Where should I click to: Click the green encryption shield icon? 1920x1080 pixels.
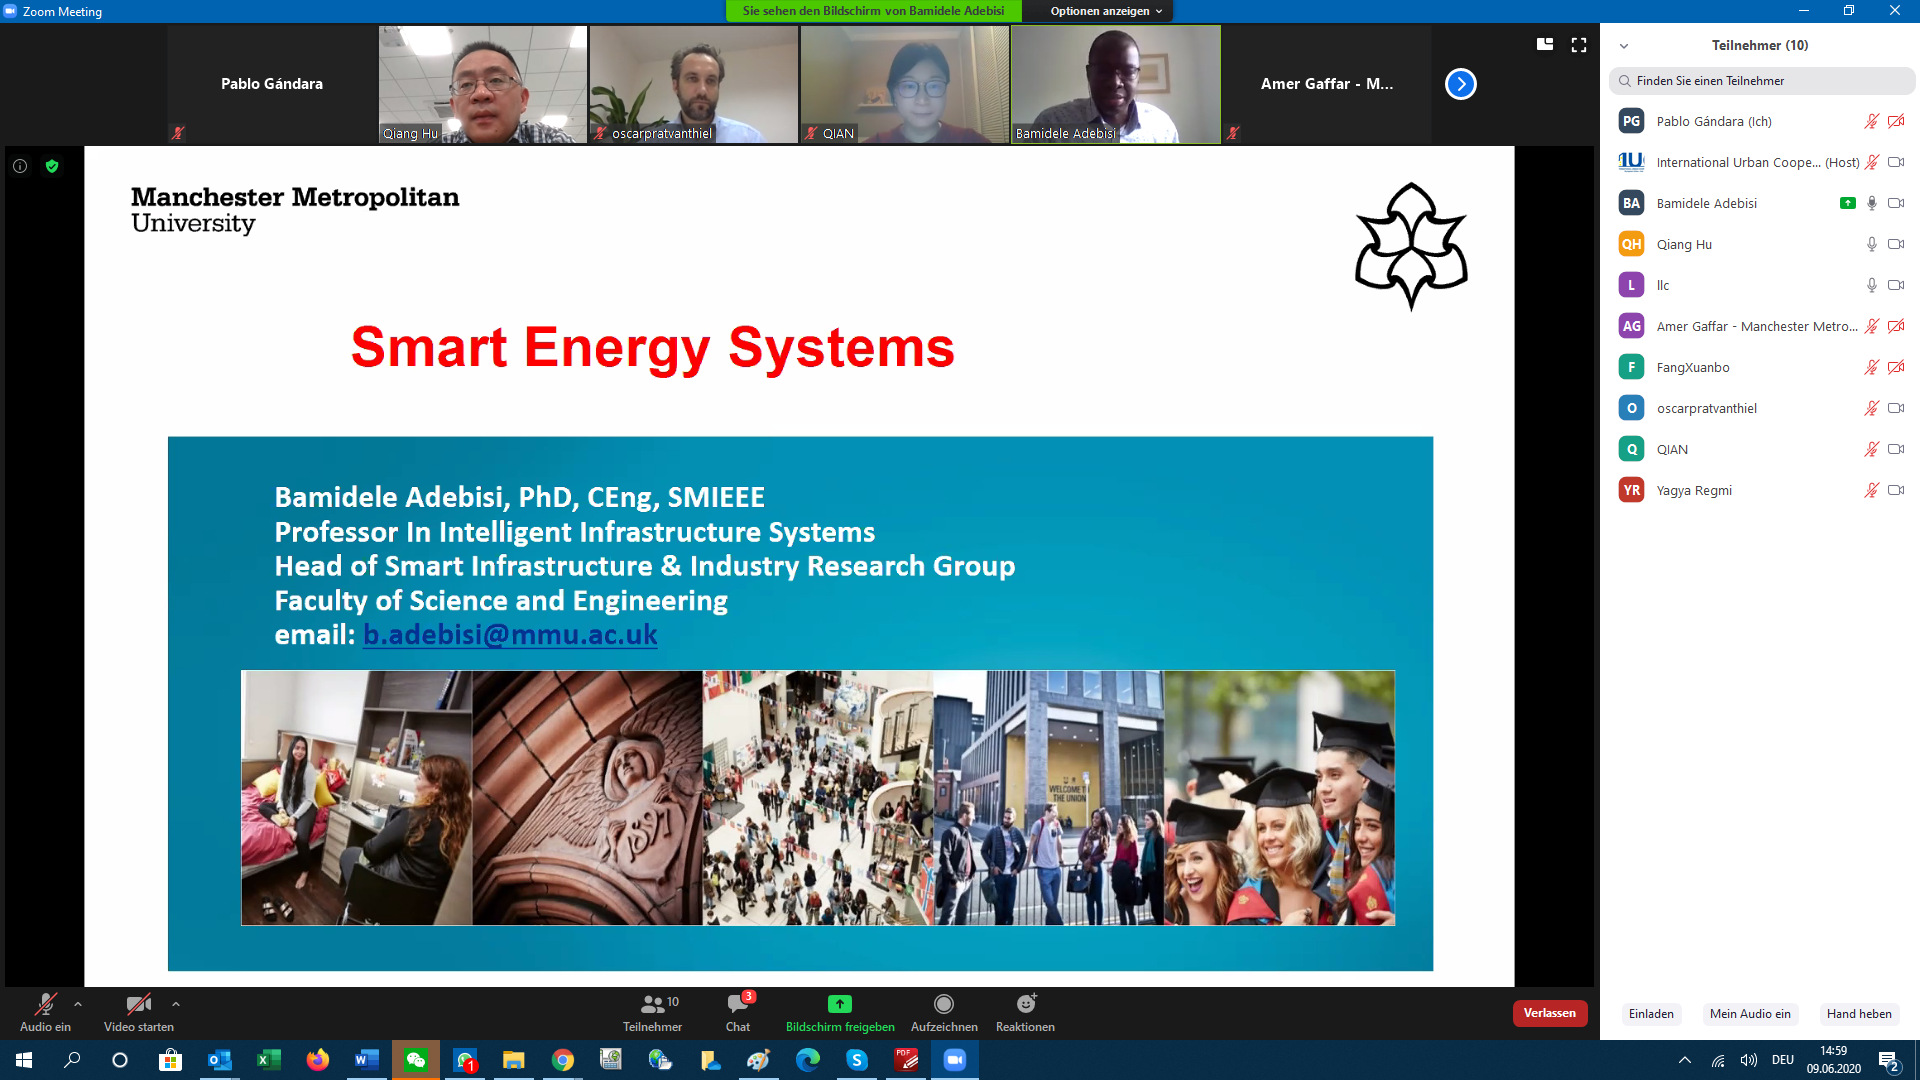pyautogui.click(x=52, y=166)
